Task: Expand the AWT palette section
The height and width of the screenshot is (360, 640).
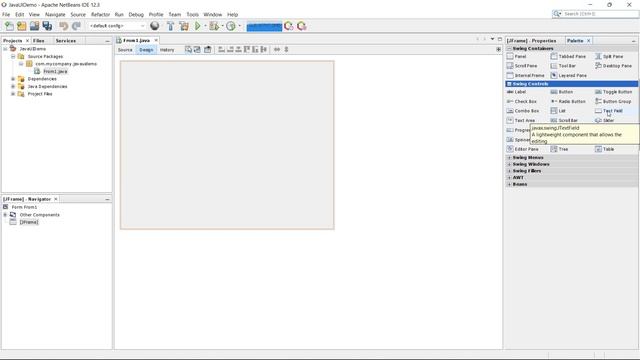Action: pyautogui.click(x=509, y=178)
